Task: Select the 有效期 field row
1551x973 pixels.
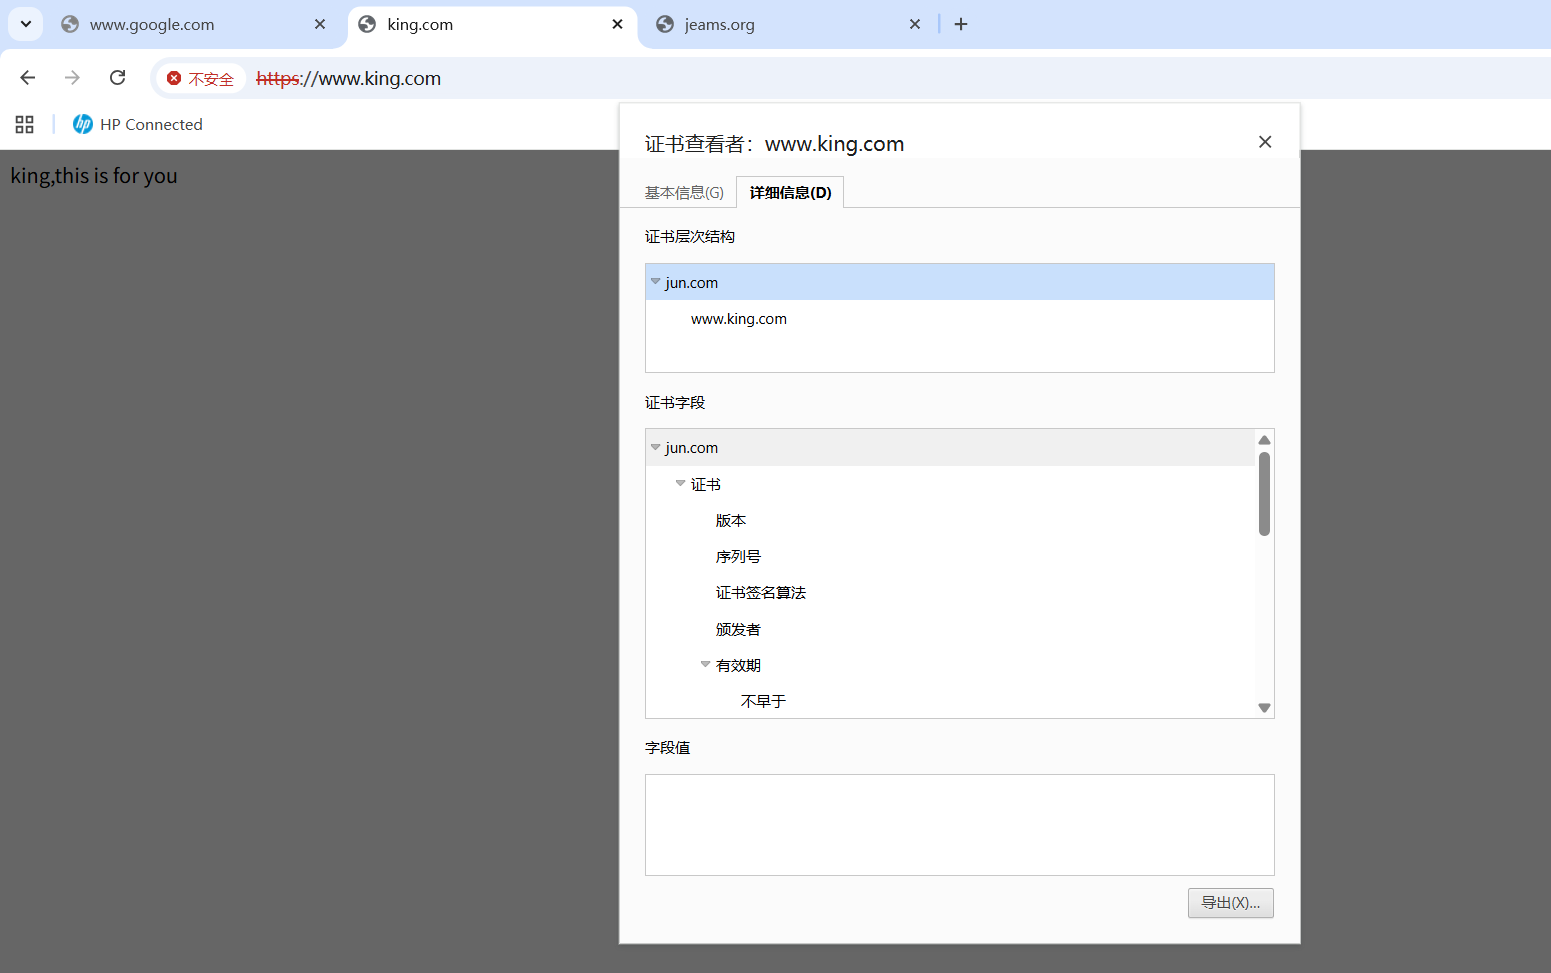Action: tap(950, 665)
